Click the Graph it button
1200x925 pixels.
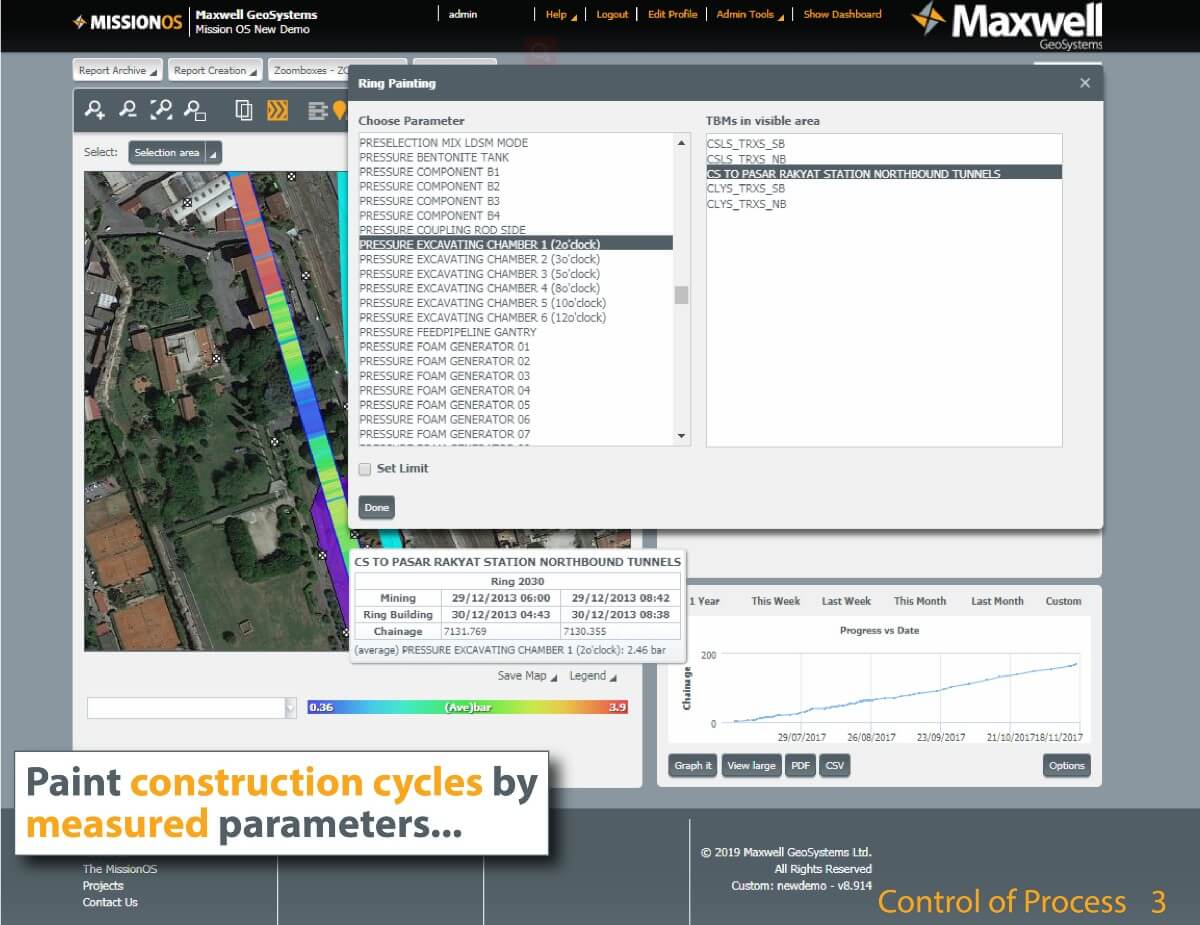(x=693, y=766)
